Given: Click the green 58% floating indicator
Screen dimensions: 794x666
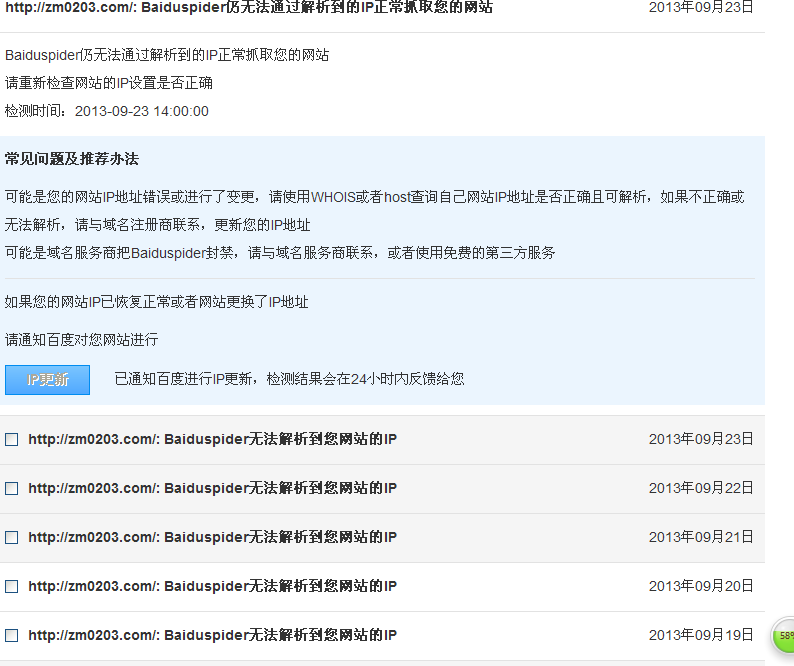Looking at the screenshot, I should pyautogui.click(x=783, y=635).
